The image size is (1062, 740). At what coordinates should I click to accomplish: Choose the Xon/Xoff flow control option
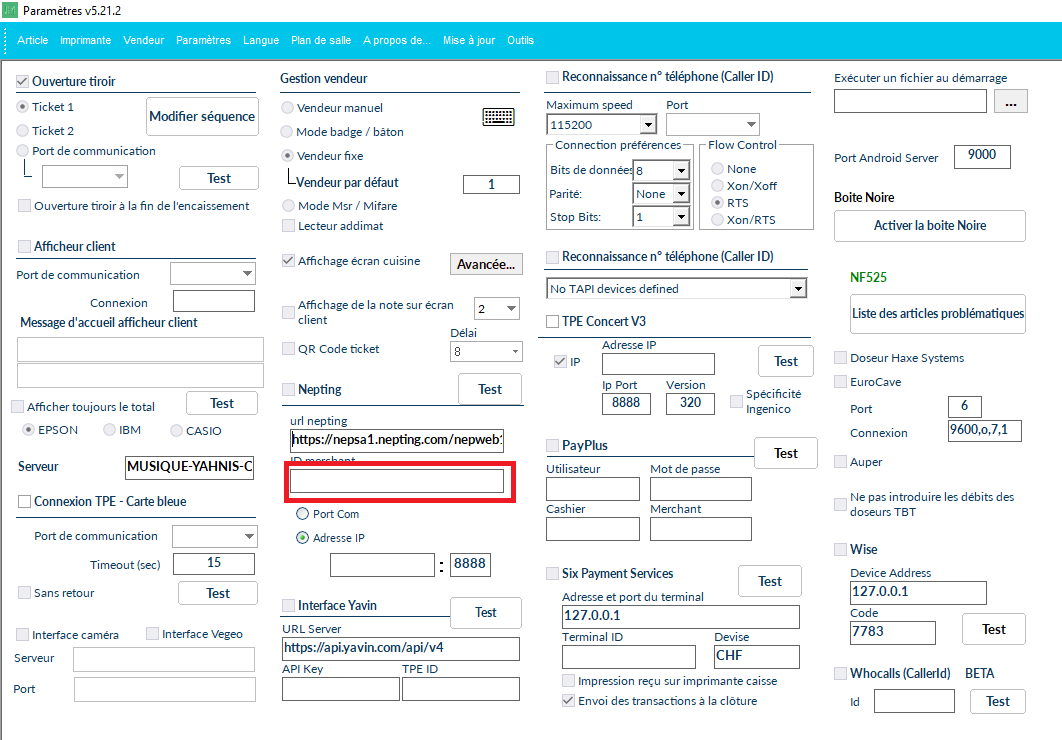point(717,186)
